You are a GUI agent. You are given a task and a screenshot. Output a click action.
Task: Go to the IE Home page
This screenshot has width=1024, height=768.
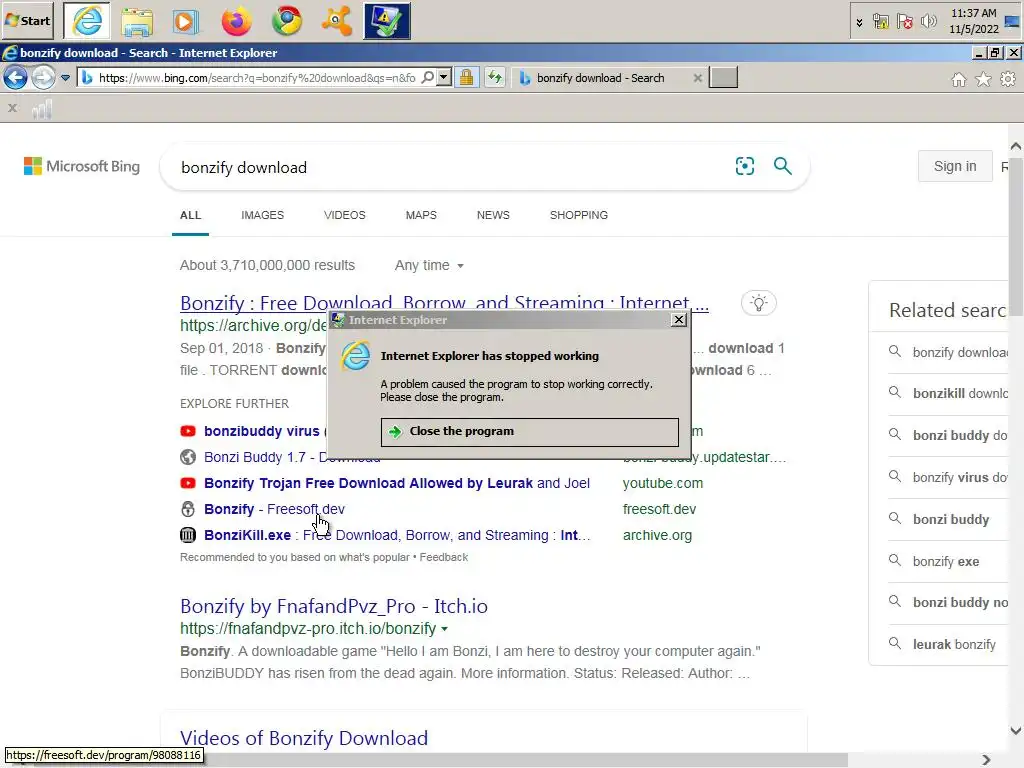959,80
